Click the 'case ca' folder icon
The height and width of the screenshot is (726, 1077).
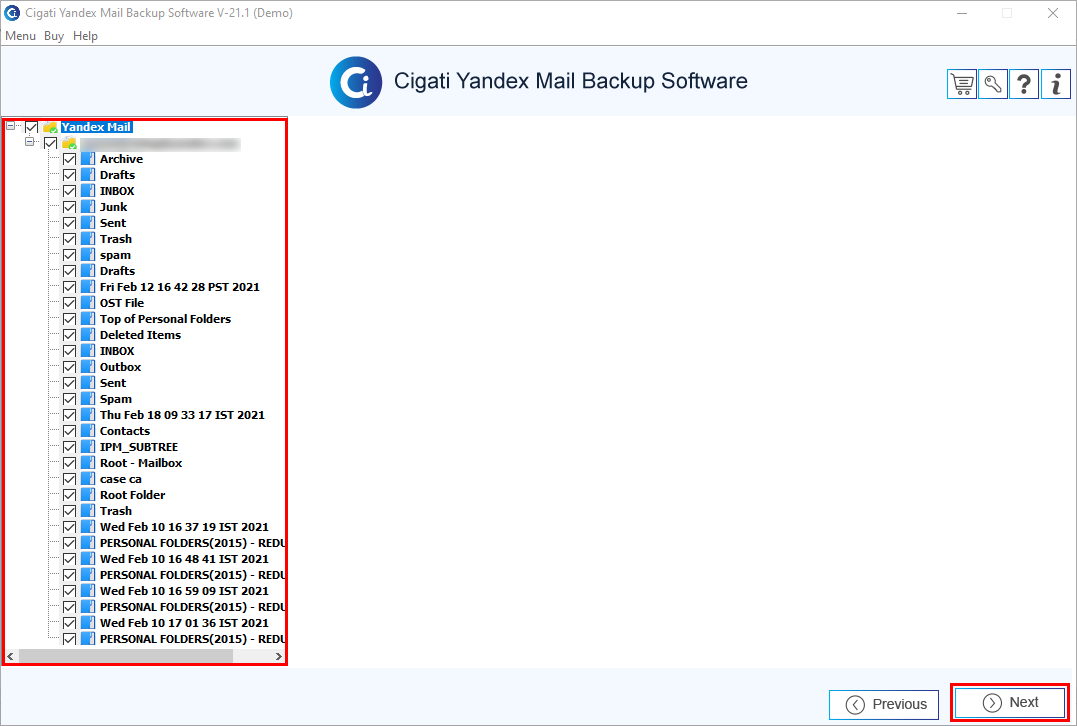88,479
